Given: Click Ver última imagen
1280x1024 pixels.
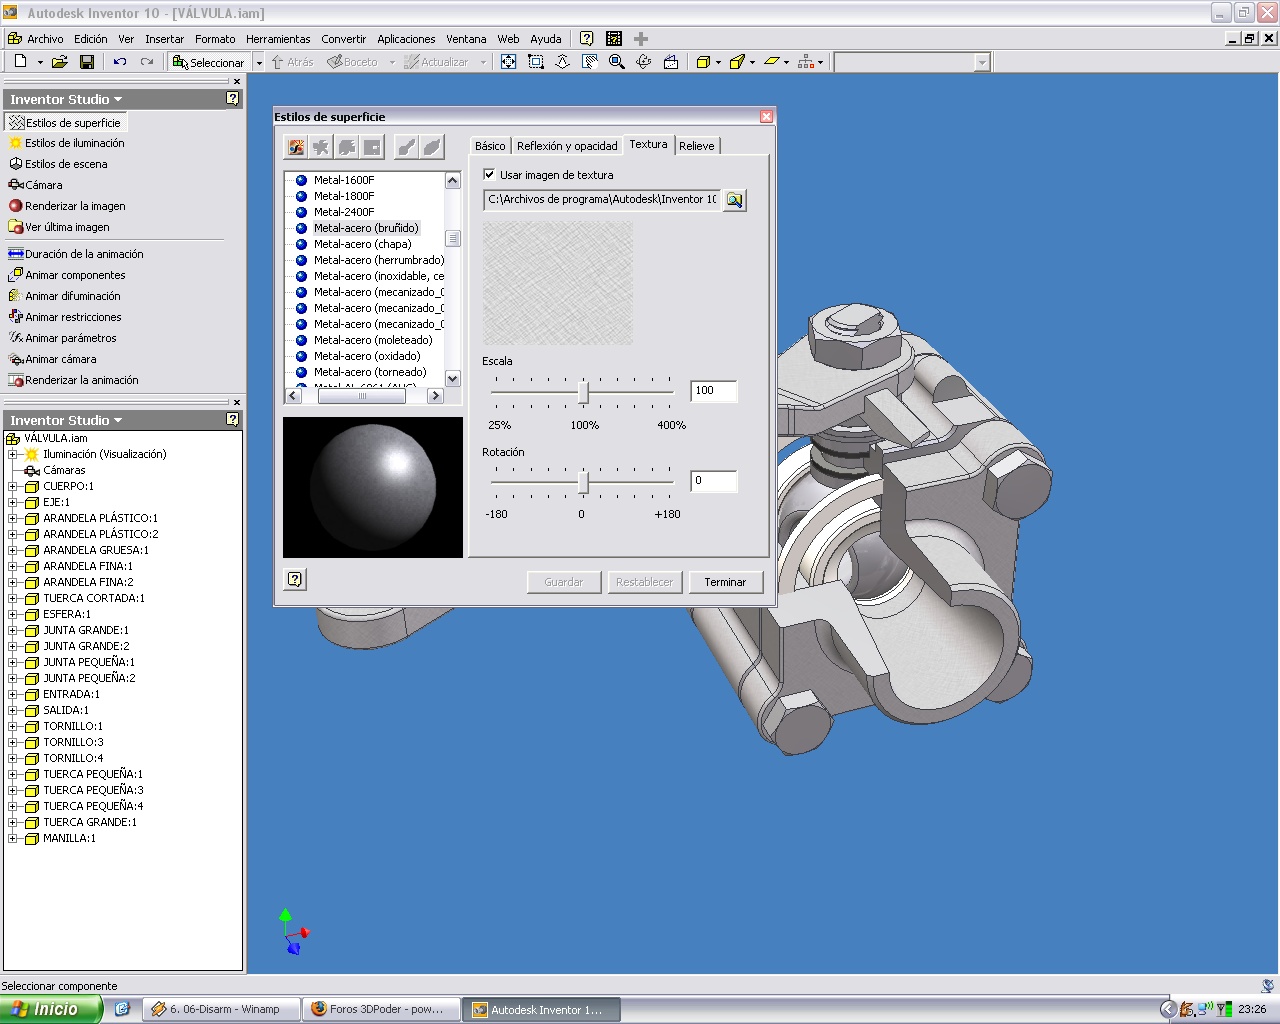Looking at the screenshot, I should pyautogui.click(x=59, y=227).
